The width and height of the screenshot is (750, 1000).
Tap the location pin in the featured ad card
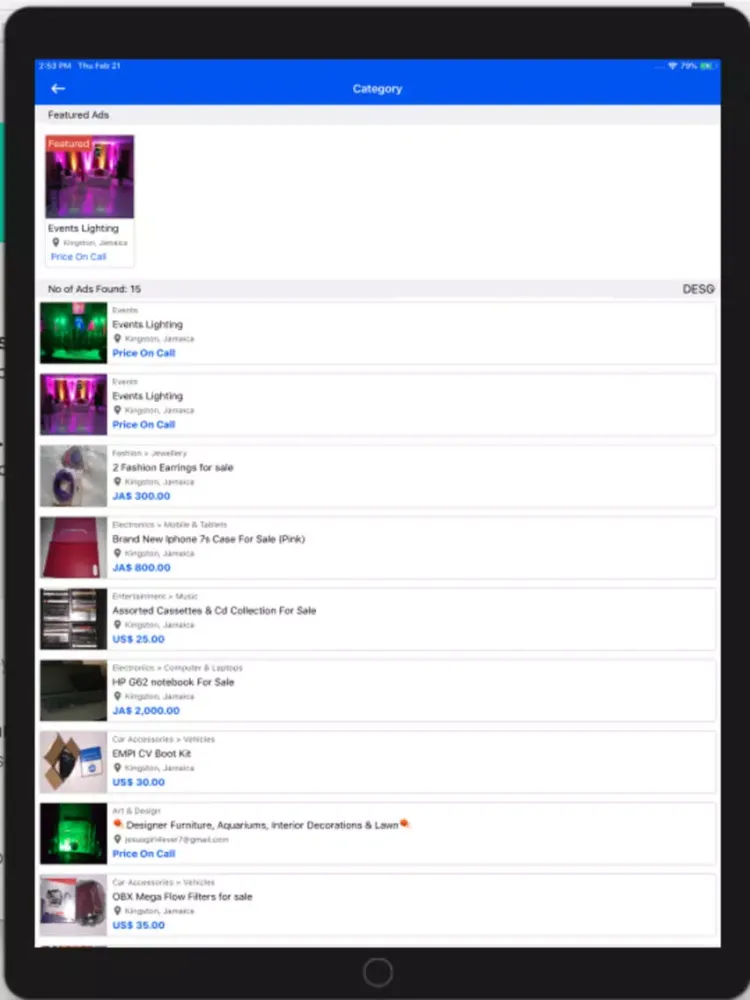(55, 242)
